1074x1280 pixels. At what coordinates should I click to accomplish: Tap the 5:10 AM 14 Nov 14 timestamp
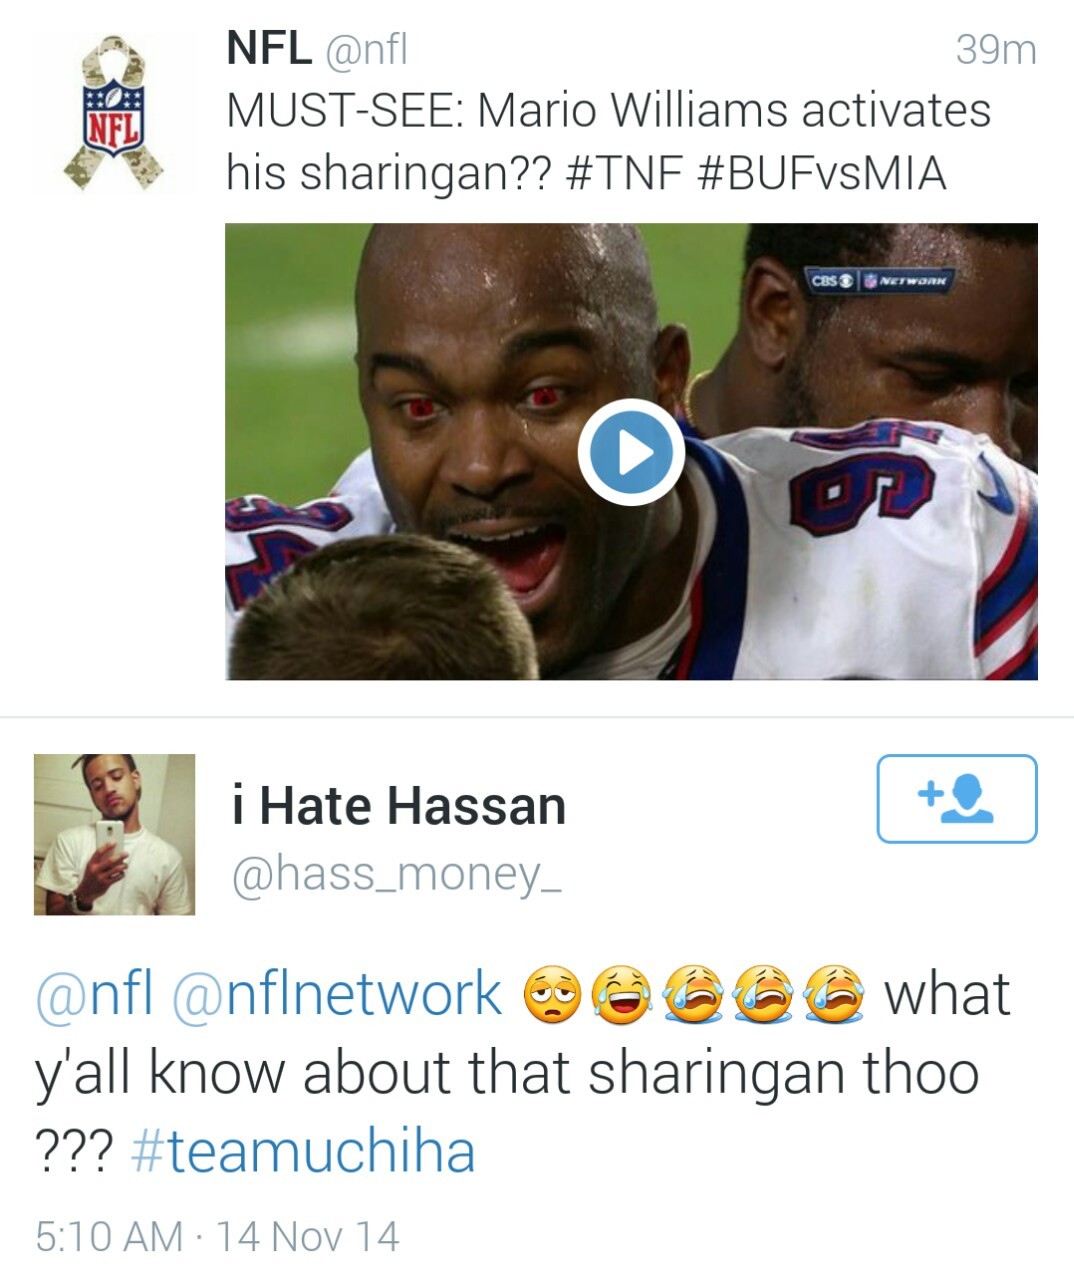[x=217, y=1237]
